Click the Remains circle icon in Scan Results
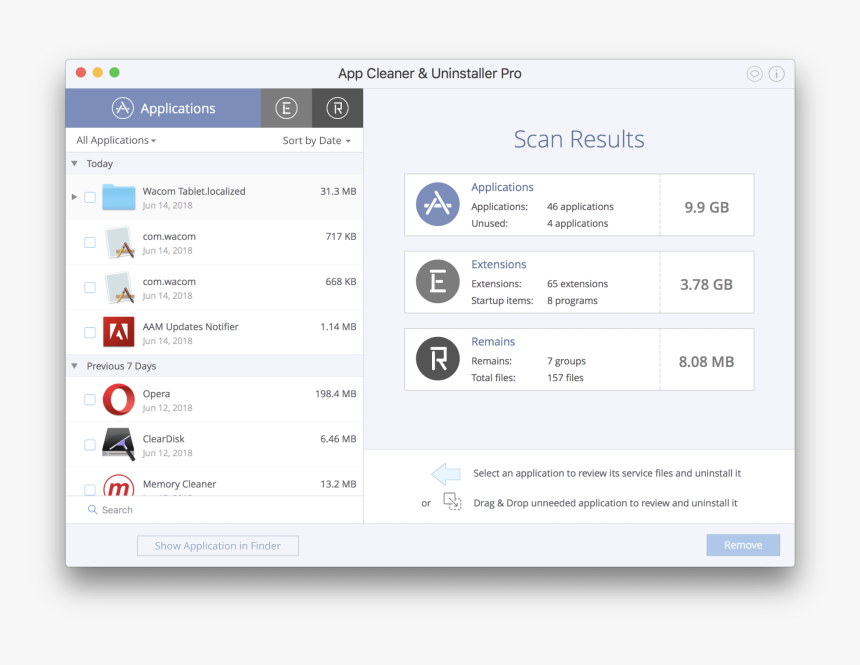The height and width of the screenshot is (665, 860). [438, 359]
